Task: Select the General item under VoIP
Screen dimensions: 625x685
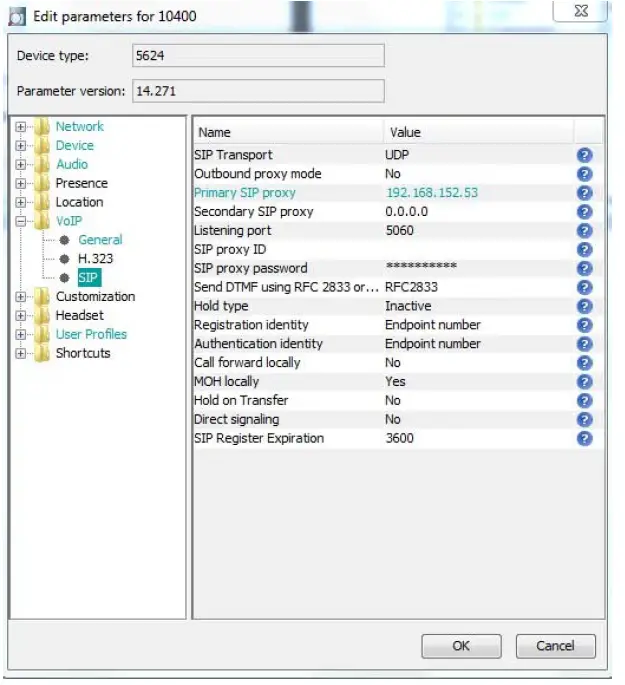Action: (100, 240)
